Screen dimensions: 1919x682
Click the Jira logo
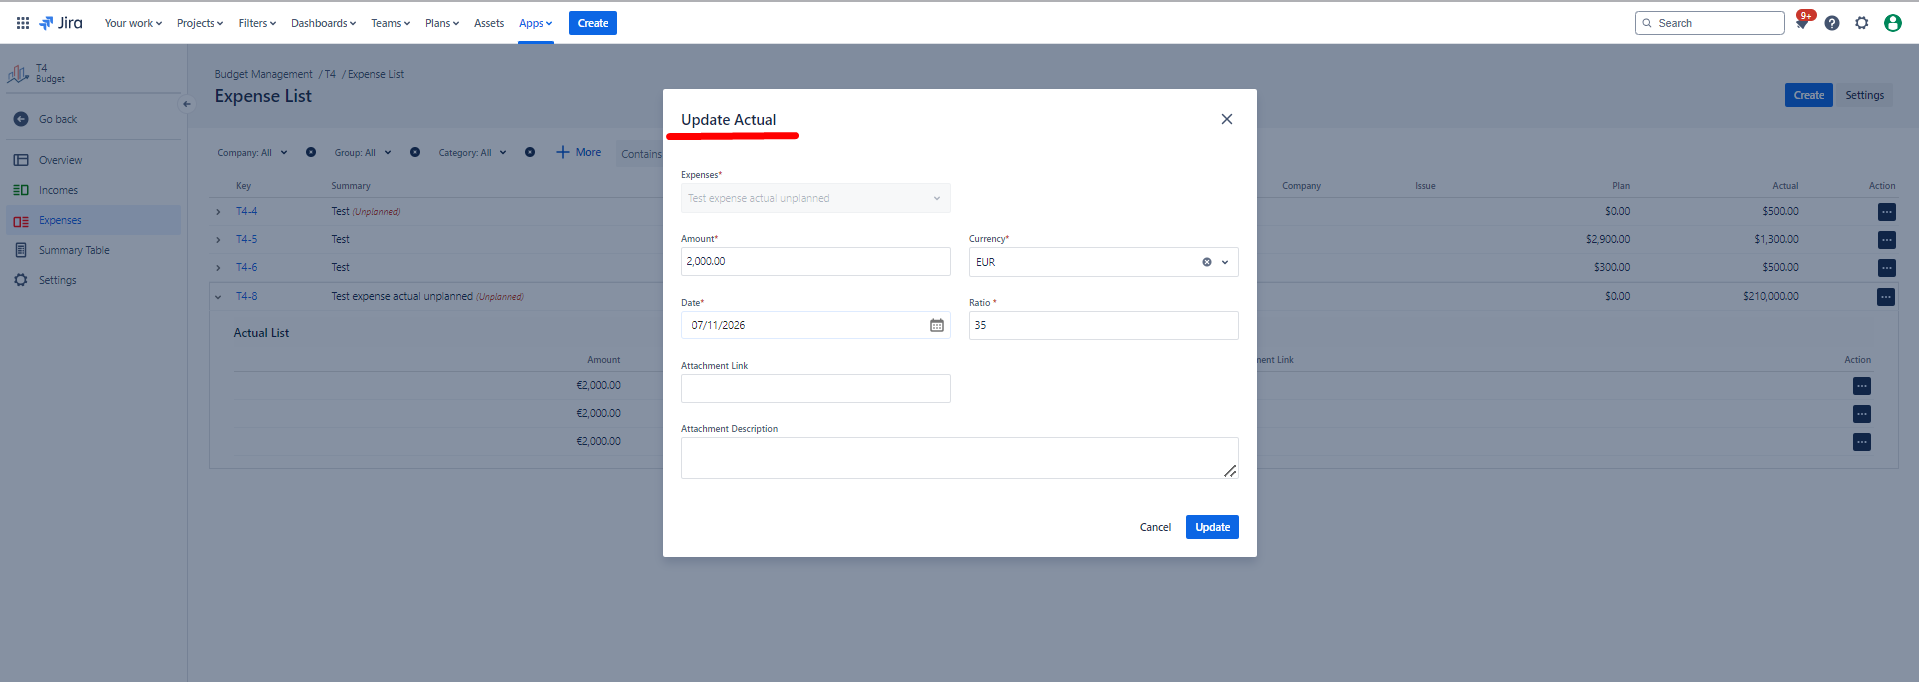coord(61,23)
